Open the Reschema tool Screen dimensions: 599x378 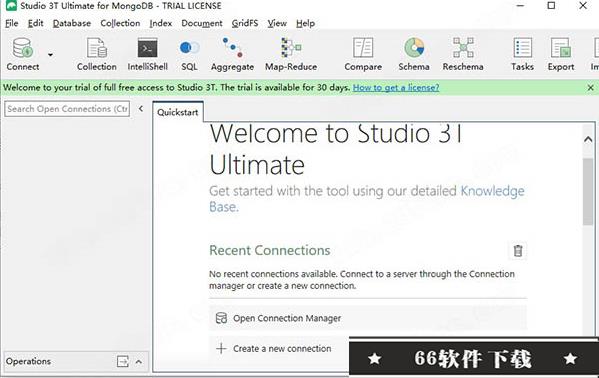(463, 54)
